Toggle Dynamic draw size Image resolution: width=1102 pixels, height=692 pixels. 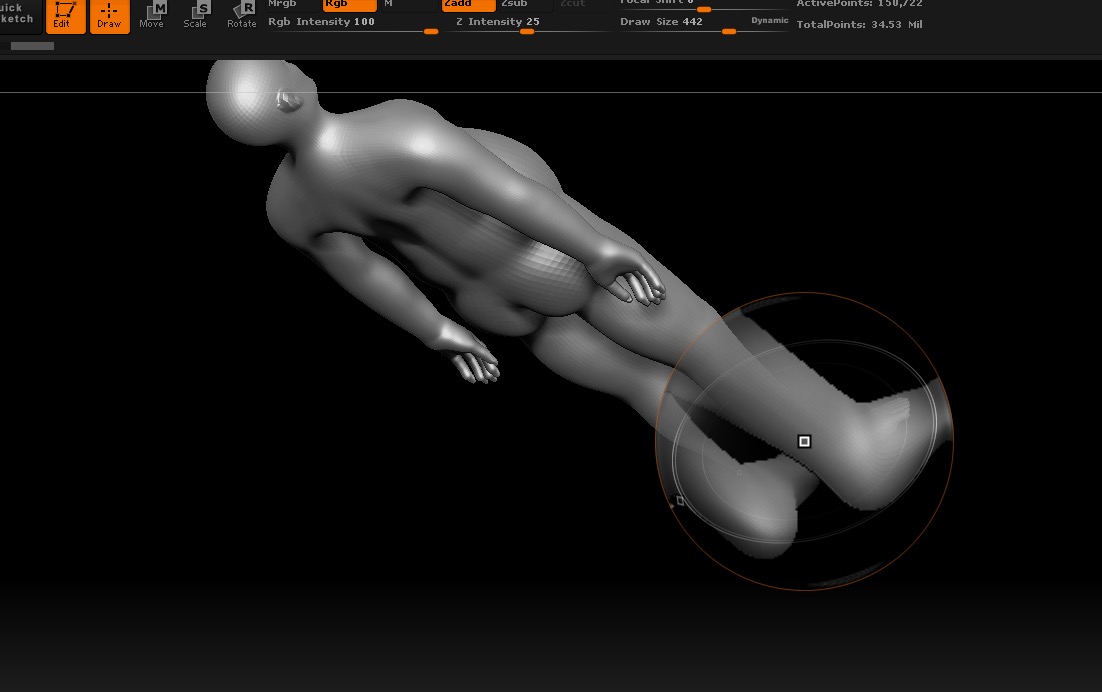click(770, 20)
